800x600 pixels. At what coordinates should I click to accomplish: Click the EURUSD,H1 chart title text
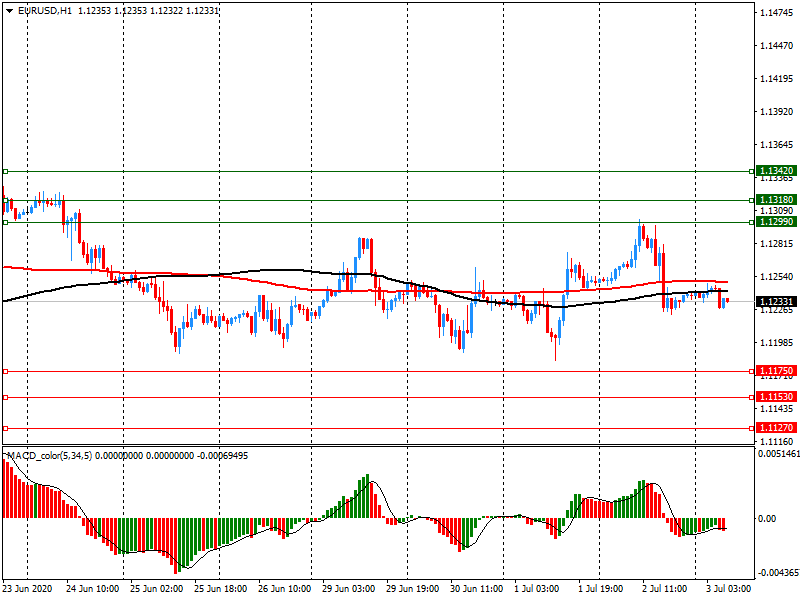click(x=45, y=10)
